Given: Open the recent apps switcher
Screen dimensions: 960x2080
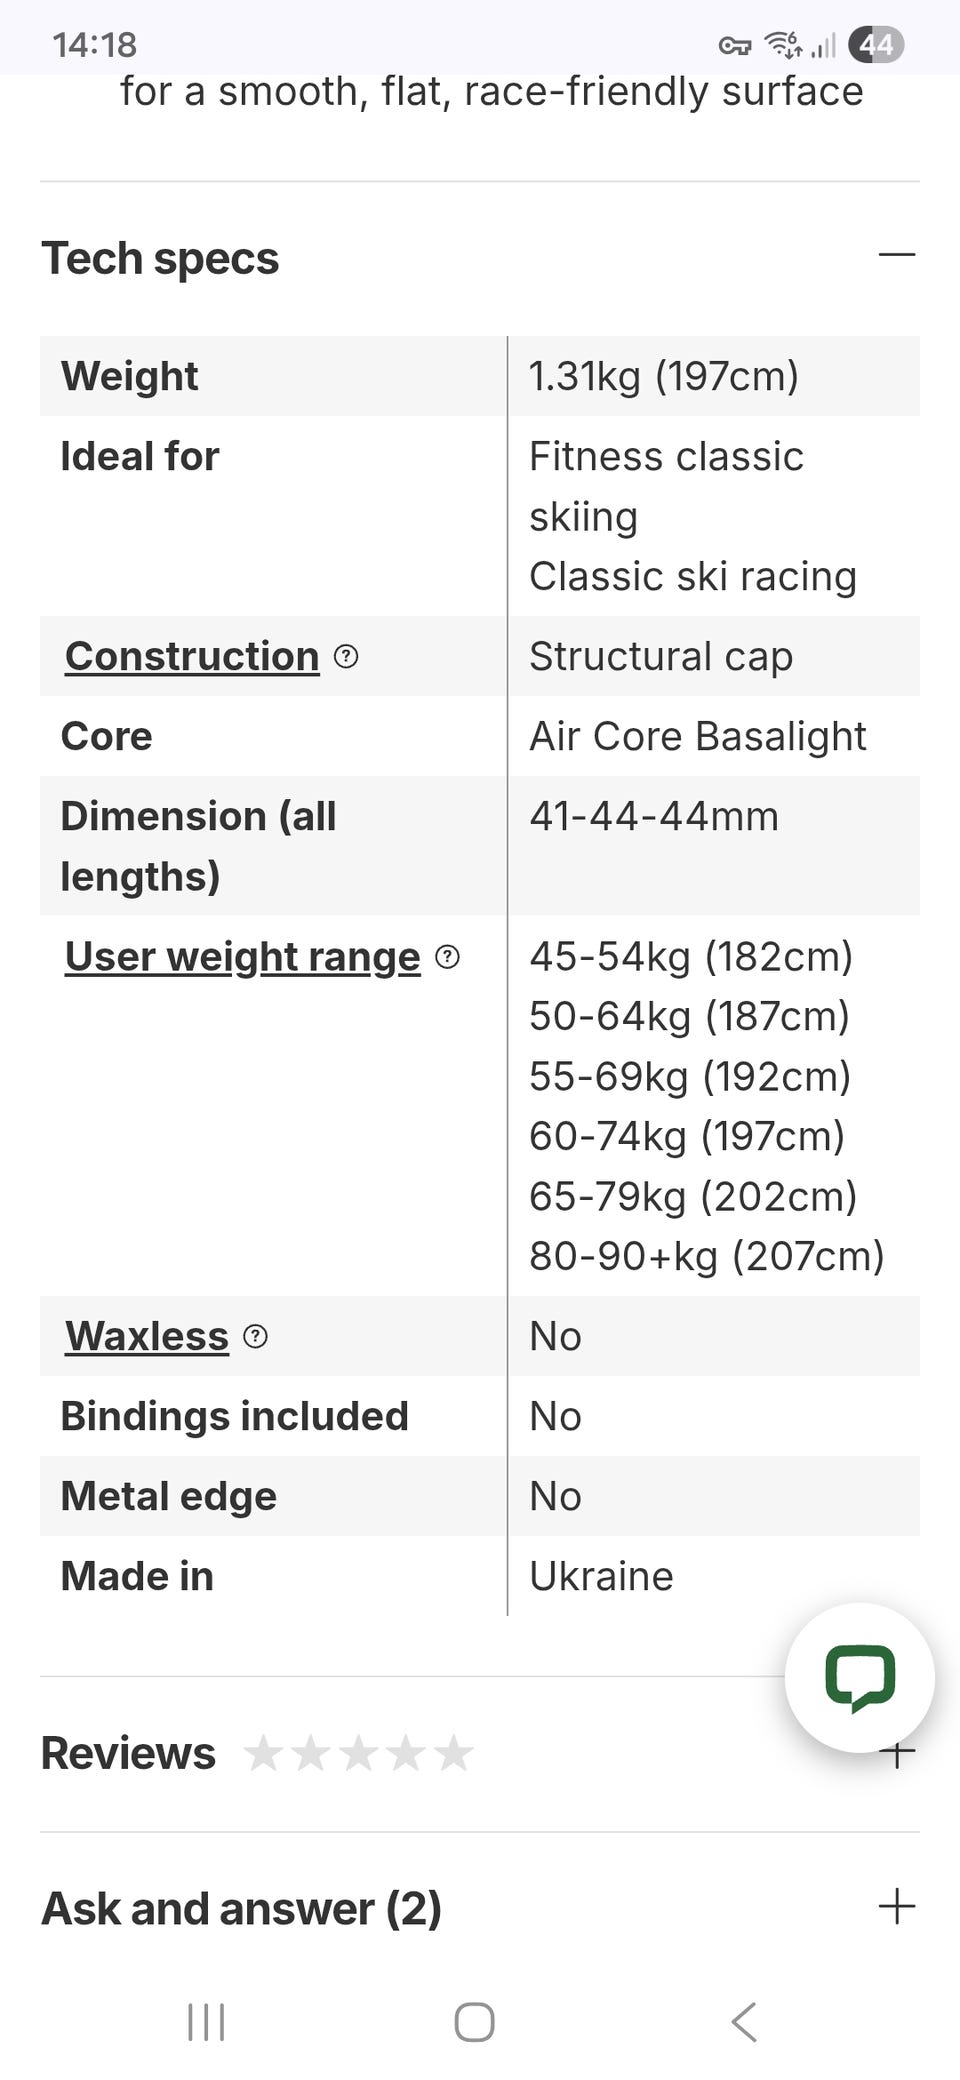Looking at the screenshot, I should pyautogui.click(x=206, y=2022).
